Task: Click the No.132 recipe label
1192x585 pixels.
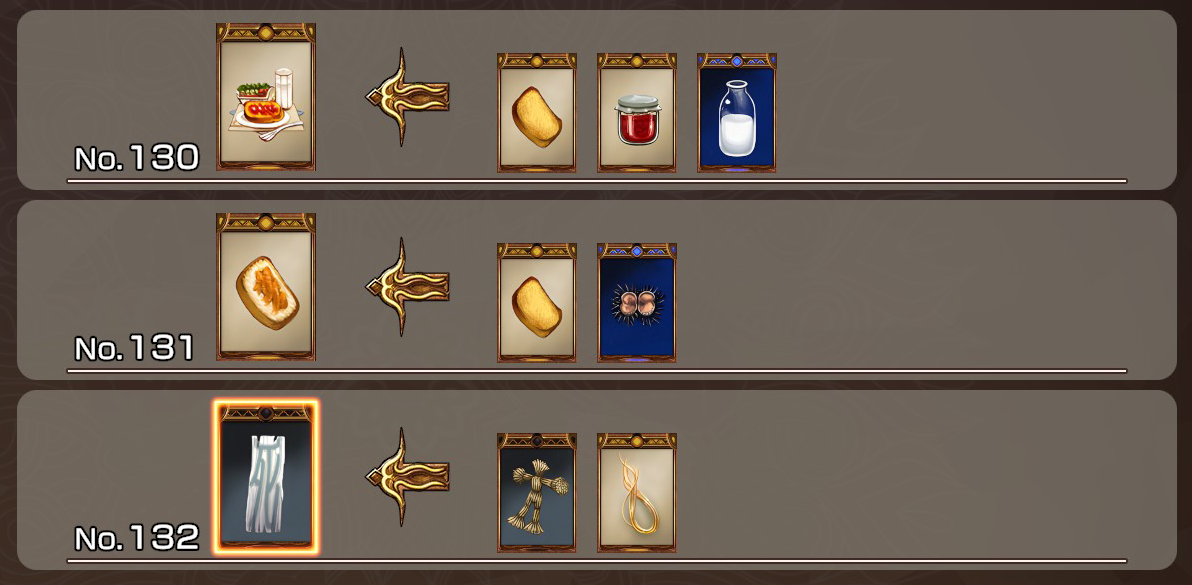Action: click(x=137, y=538)
